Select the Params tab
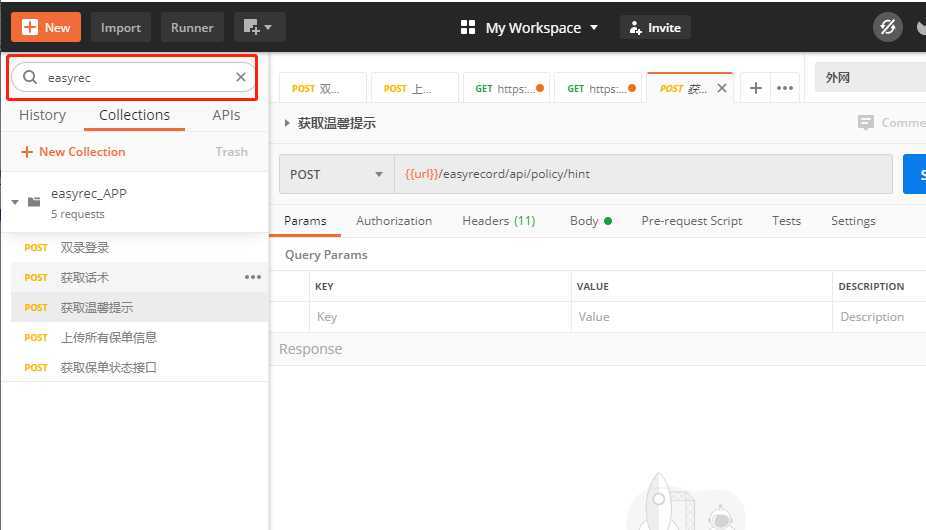Viewport: 926px width, 530px height. (305, 221)
